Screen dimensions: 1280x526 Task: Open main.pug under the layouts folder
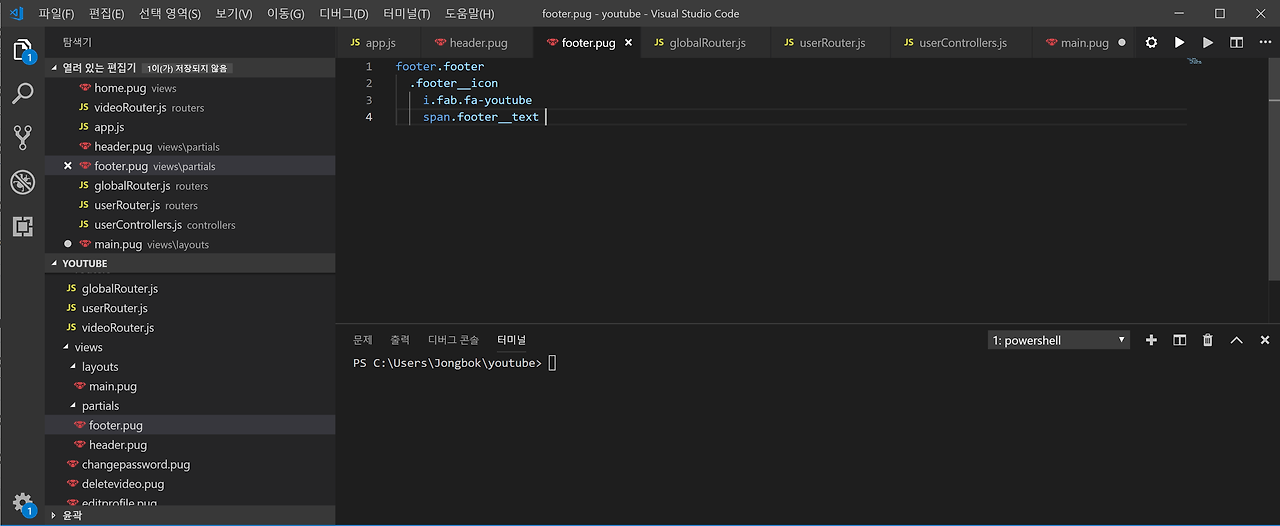pos(190,386)
